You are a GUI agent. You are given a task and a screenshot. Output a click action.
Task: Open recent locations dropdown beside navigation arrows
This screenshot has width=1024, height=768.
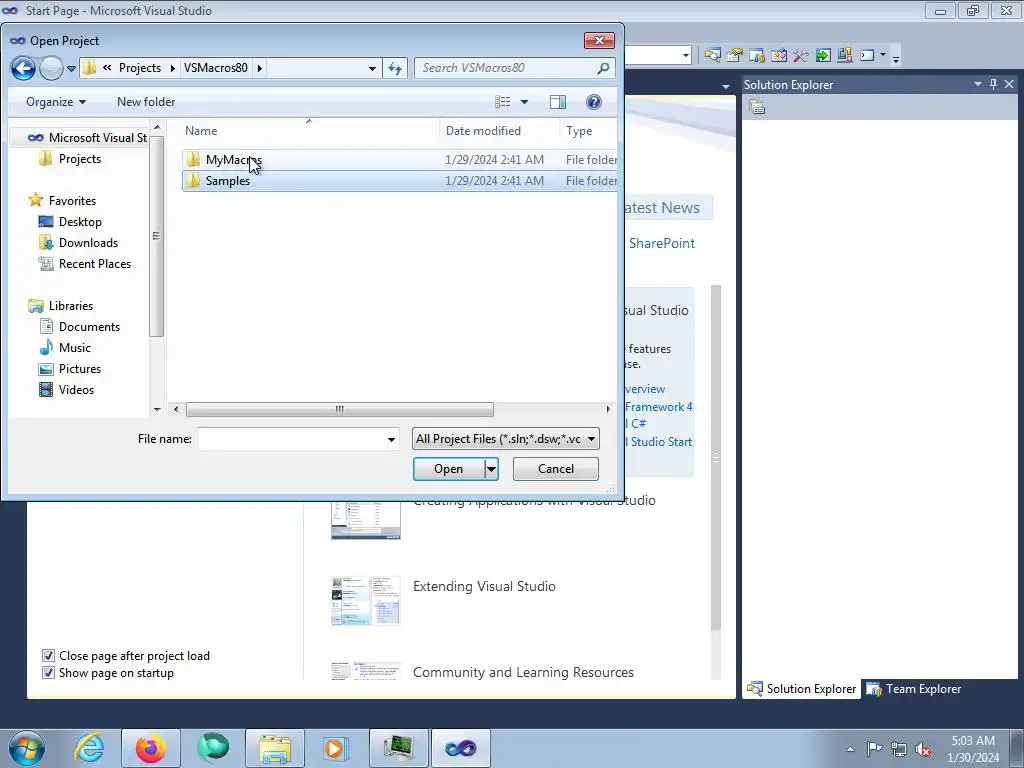click(x=71, y=68)
